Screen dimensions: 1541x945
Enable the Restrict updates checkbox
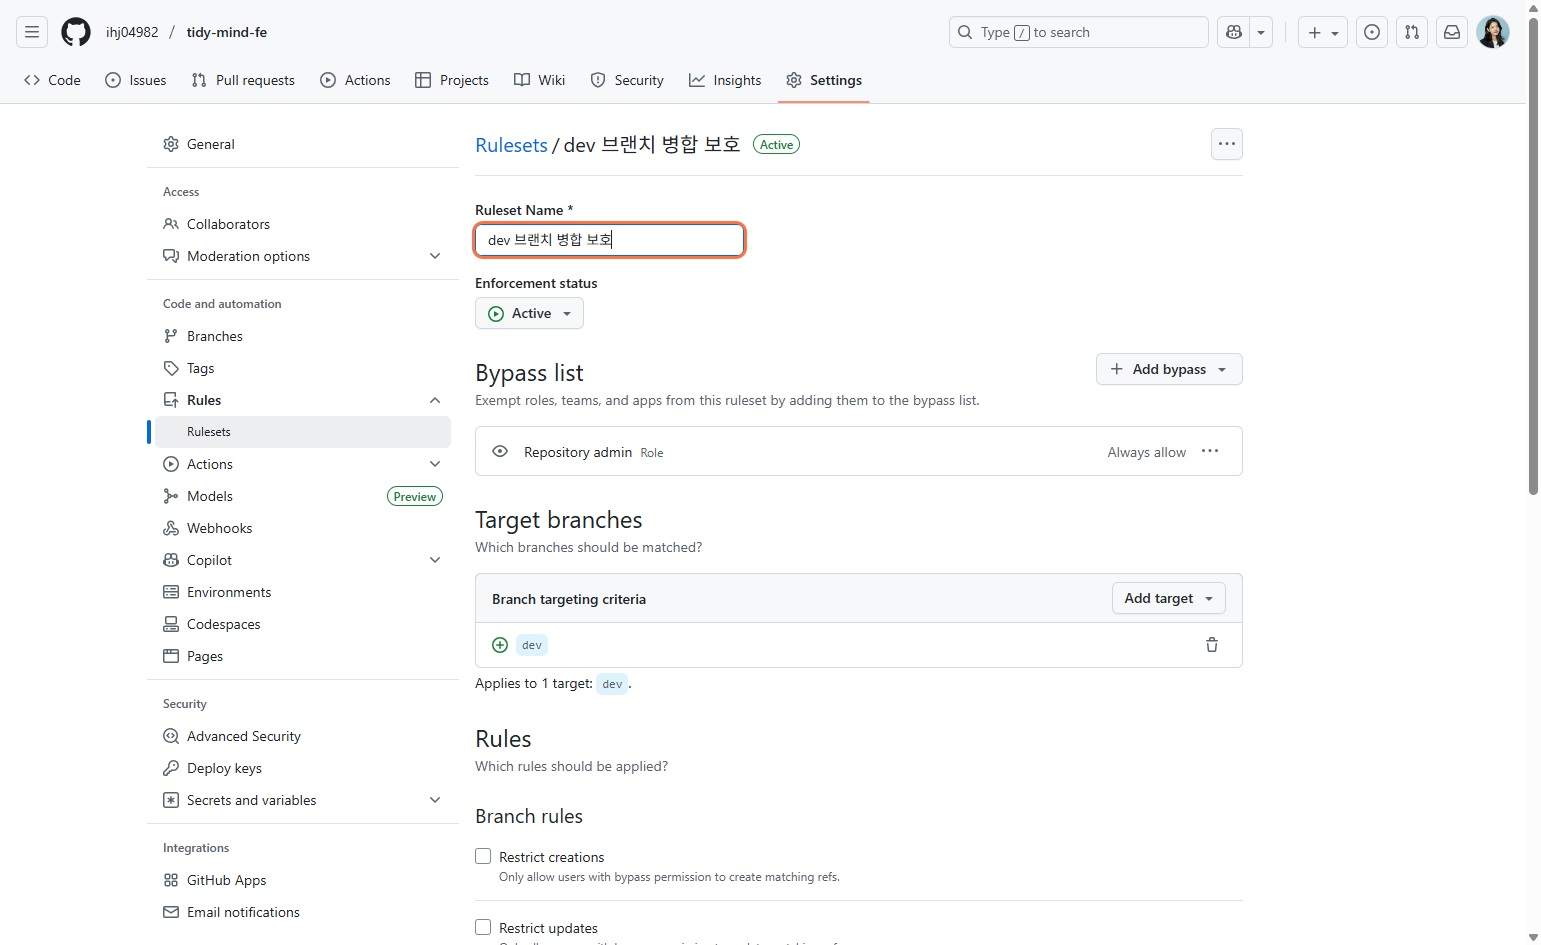483,927
